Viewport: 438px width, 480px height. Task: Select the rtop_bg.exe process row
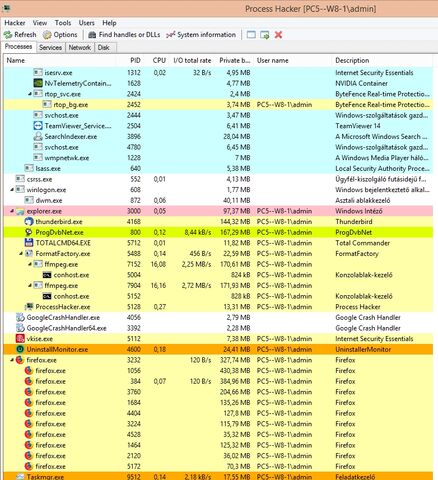pyautogui.click(x=218, y=105)
